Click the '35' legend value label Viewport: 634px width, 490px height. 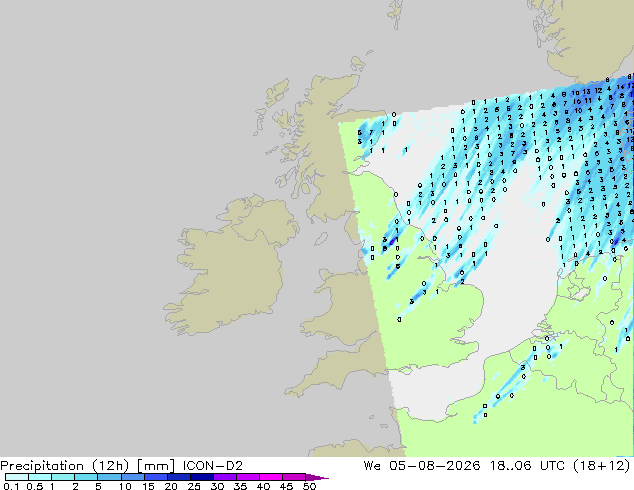240,486
